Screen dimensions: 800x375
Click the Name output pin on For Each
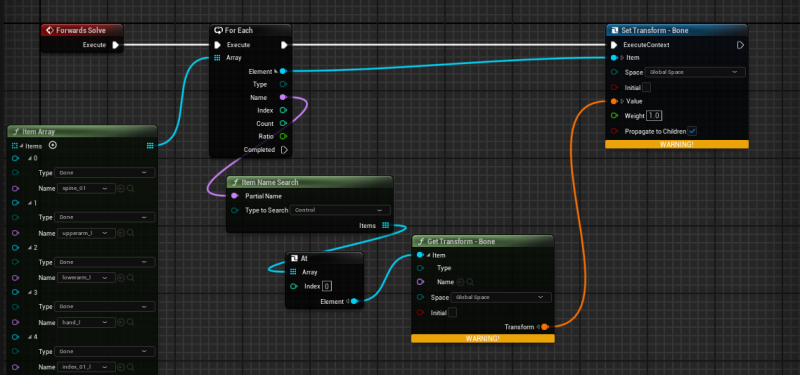(x=283, y=97)
